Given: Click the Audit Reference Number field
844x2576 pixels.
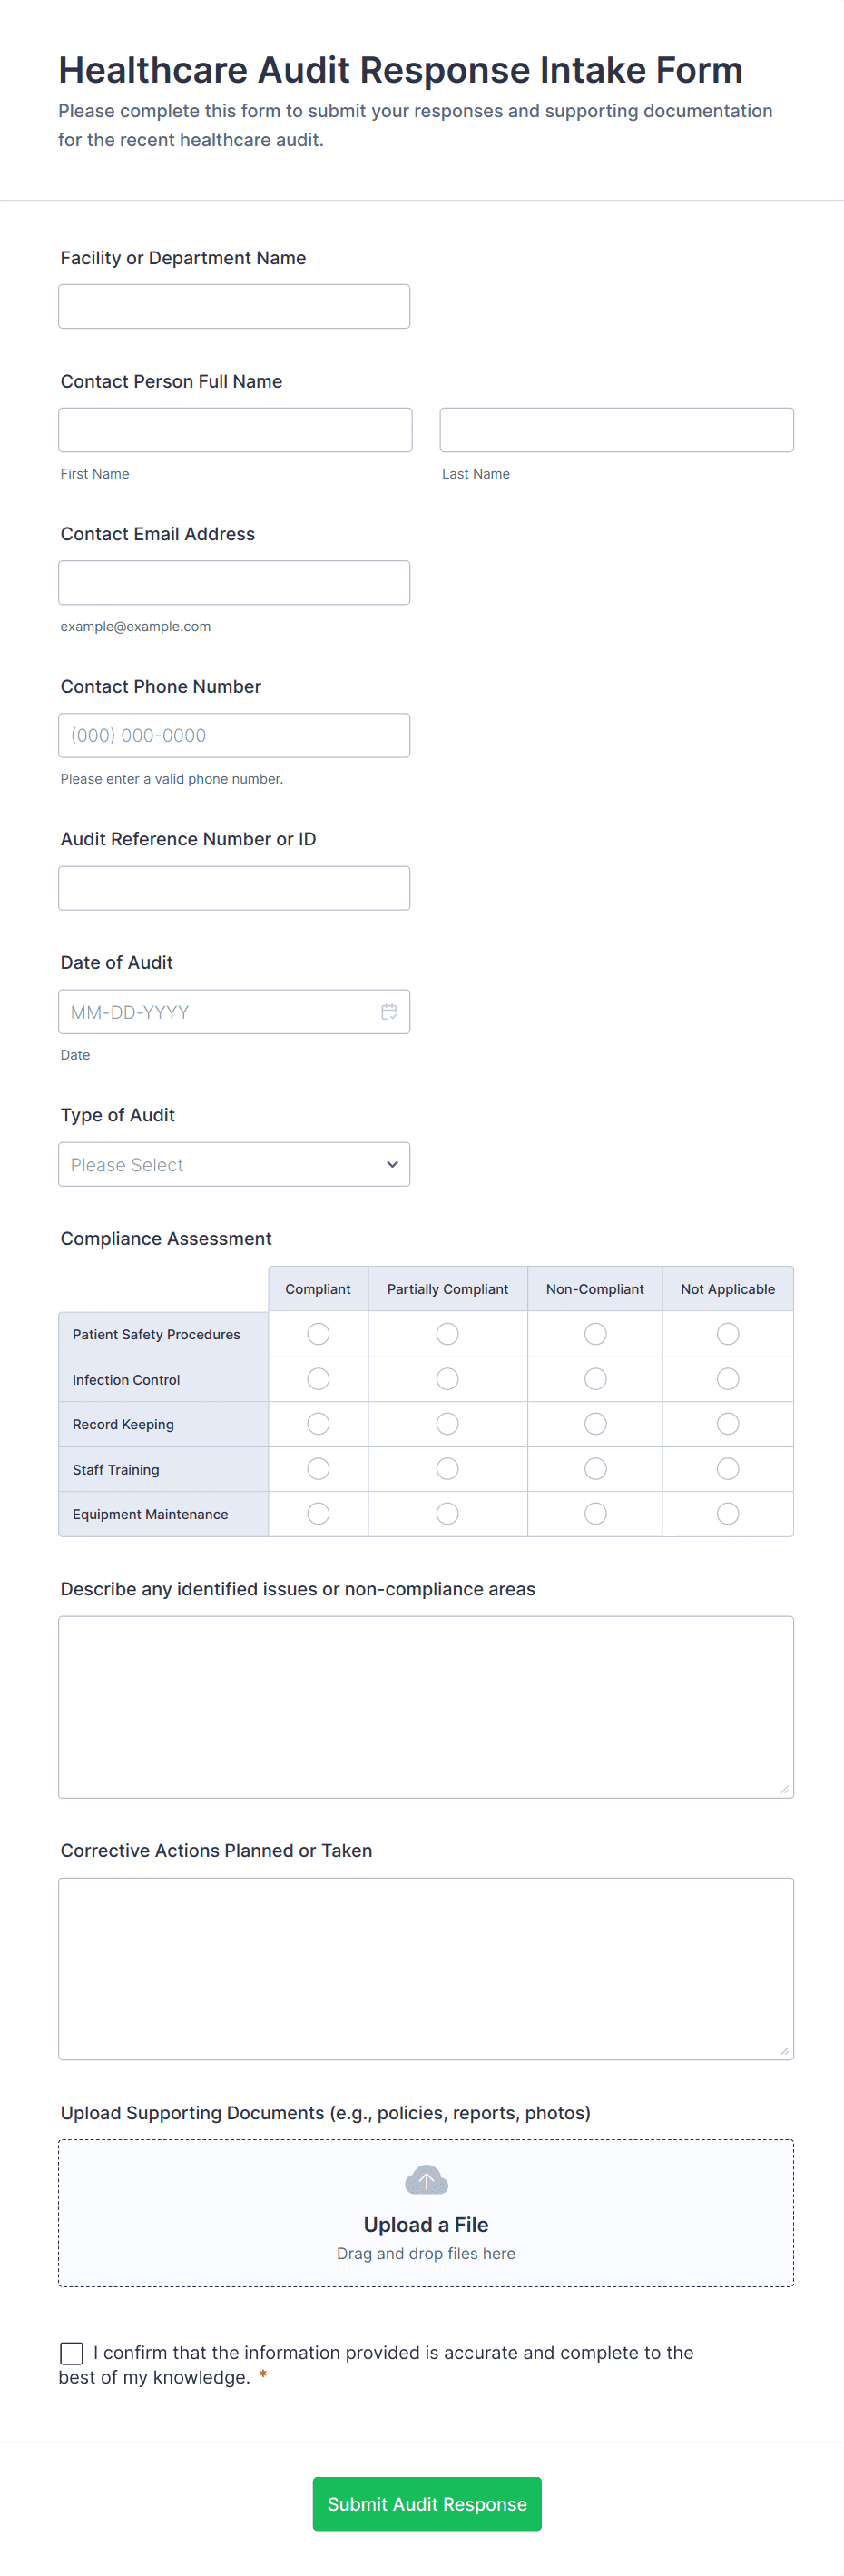Looking at the screenshot, I should coord(234,888).
